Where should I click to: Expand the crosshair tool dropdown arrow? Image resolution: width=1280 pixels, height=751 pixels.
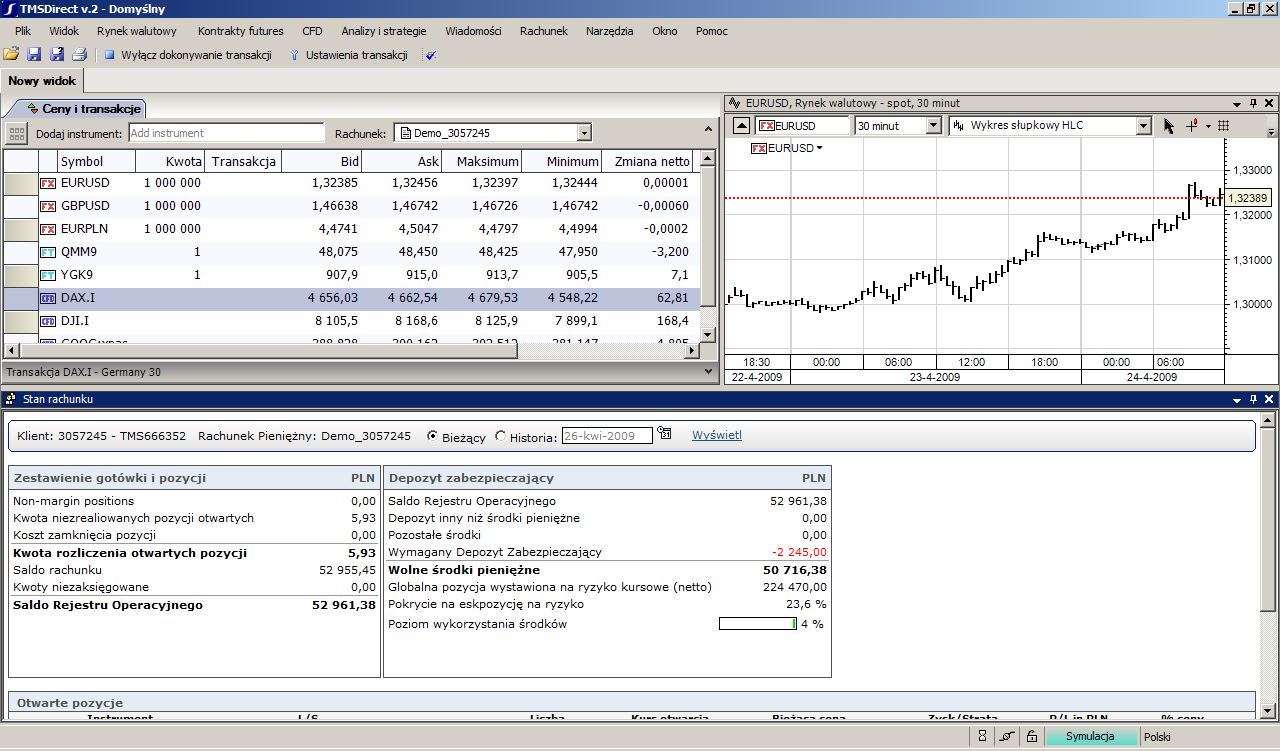coord(1208,126)
